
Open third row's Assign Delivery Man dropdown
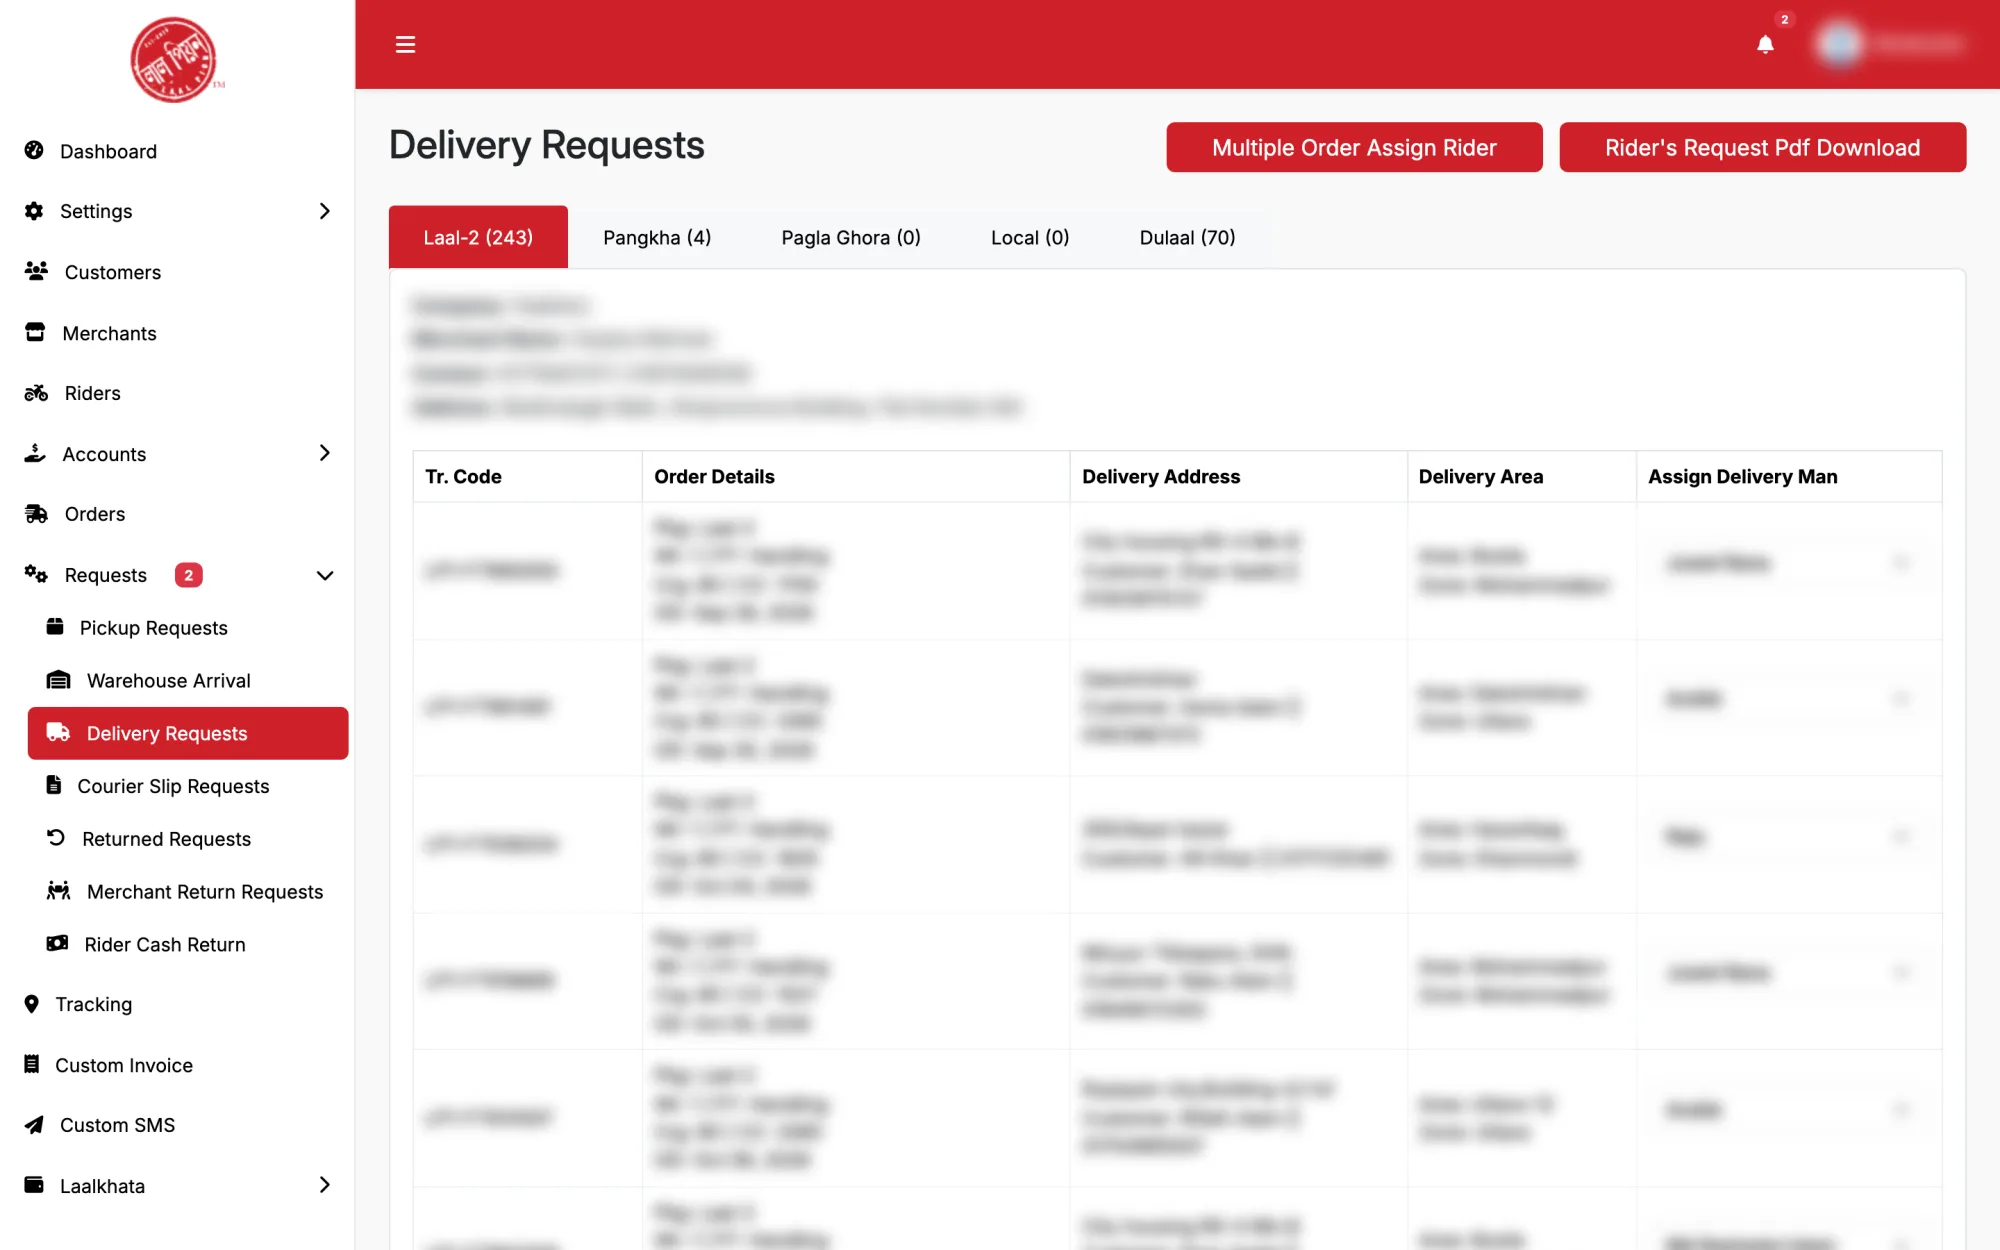[1789, 836]
